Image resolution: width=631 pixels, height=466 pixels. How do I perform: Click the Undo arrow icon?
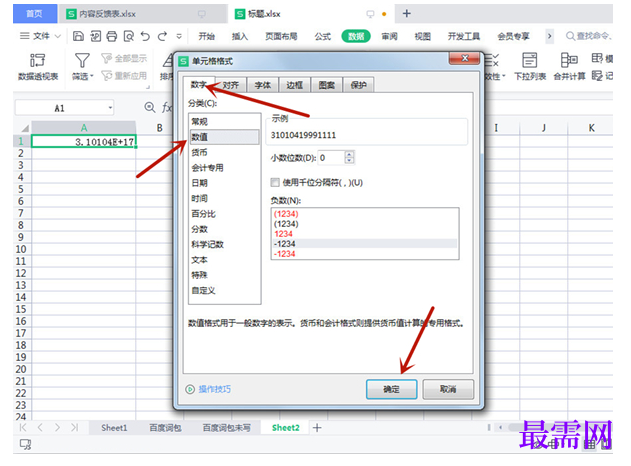tap(145, 36)
